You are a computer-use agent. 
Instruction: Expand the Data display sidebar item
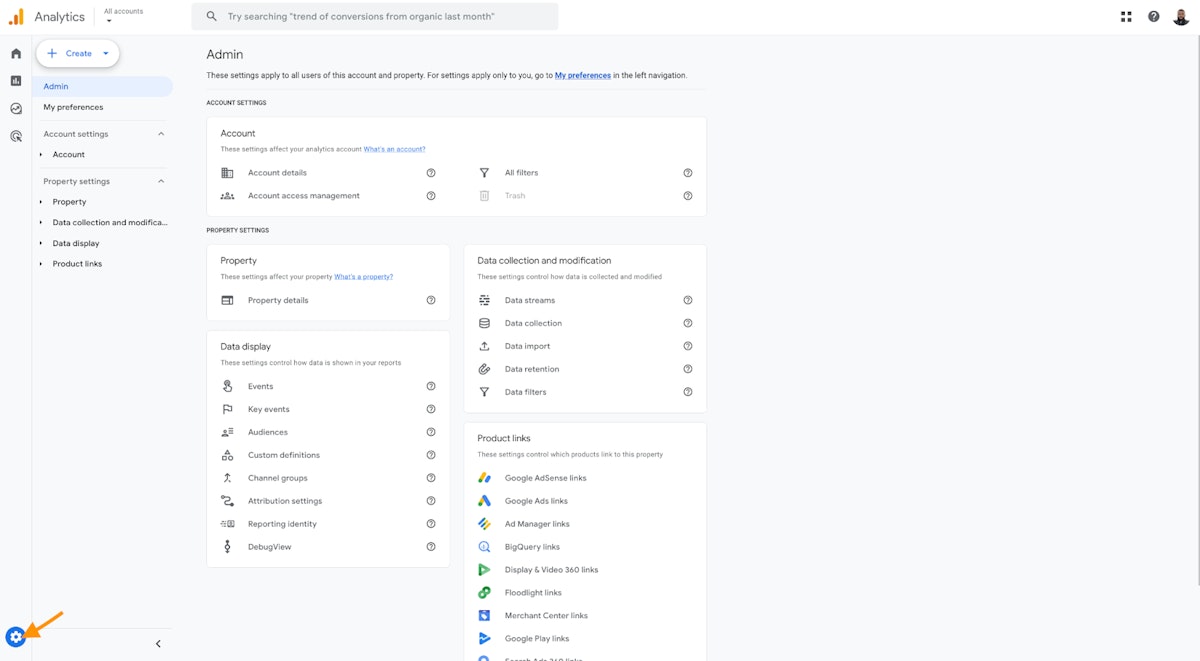[x=41, y=243]
